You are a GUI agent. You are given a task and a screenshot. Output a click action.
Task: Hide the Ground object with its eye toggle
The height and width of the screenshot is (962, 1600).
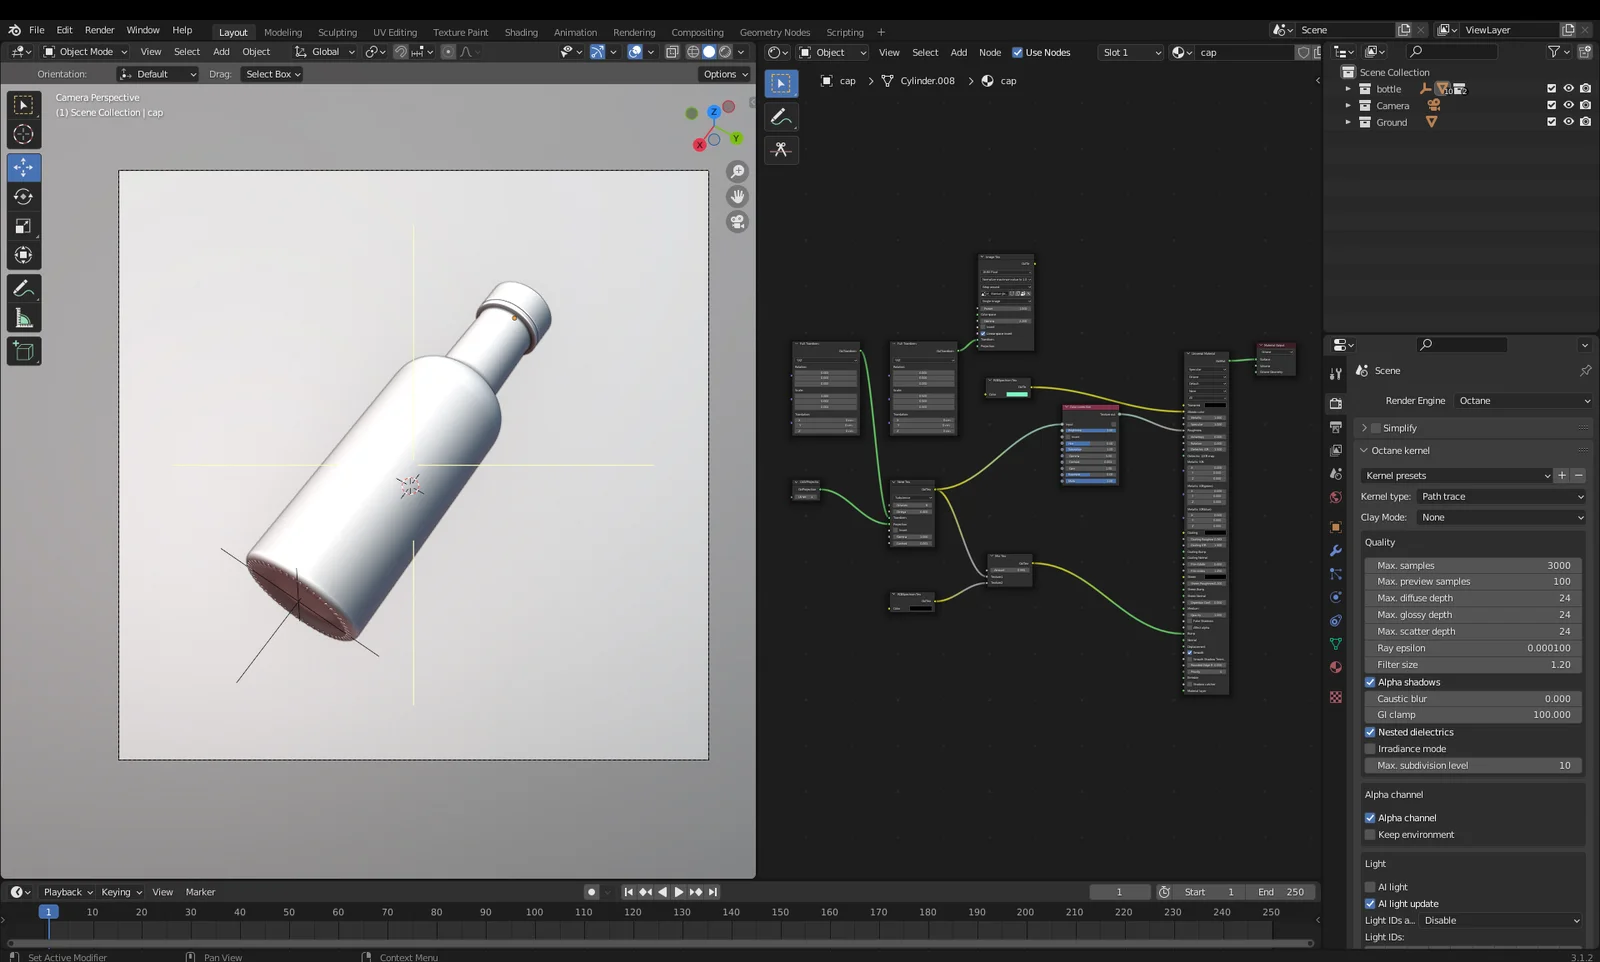click(1568, 122)
